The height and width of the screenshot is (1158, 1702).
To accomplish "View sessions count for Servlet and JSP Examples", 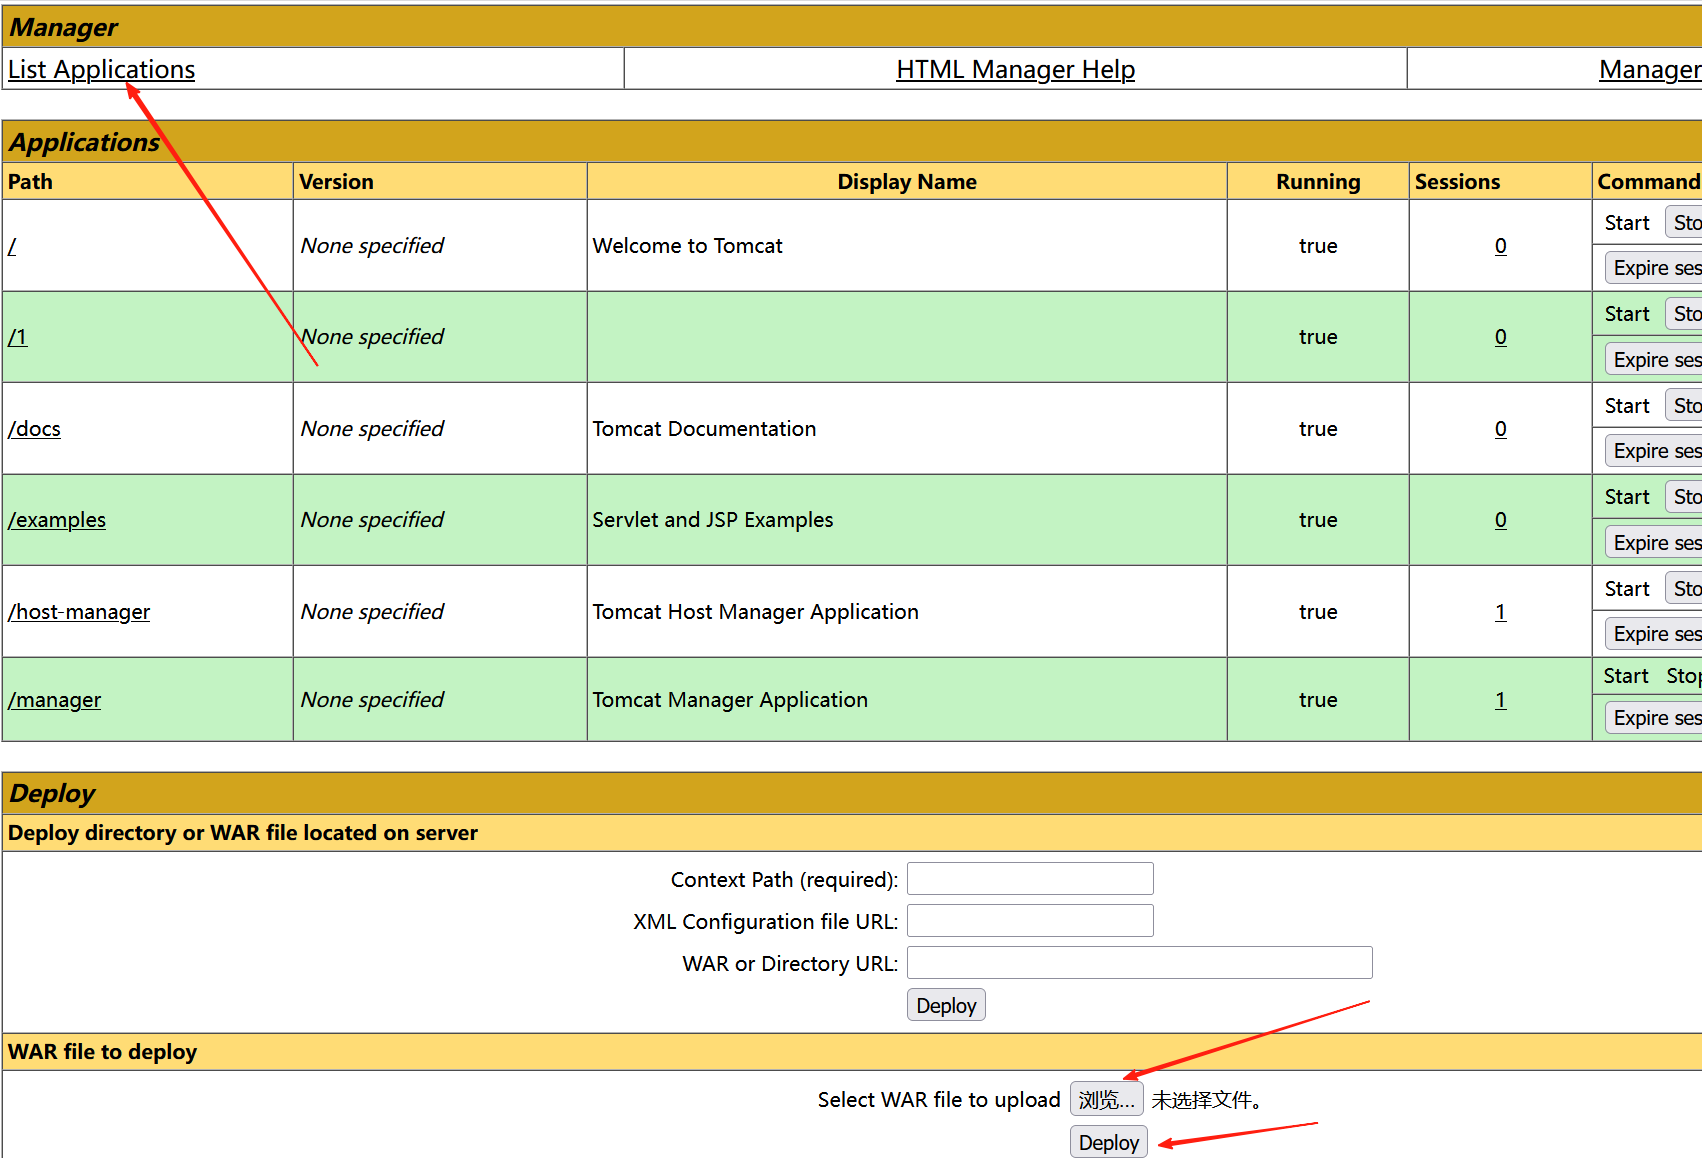I will coord(1500,520).
